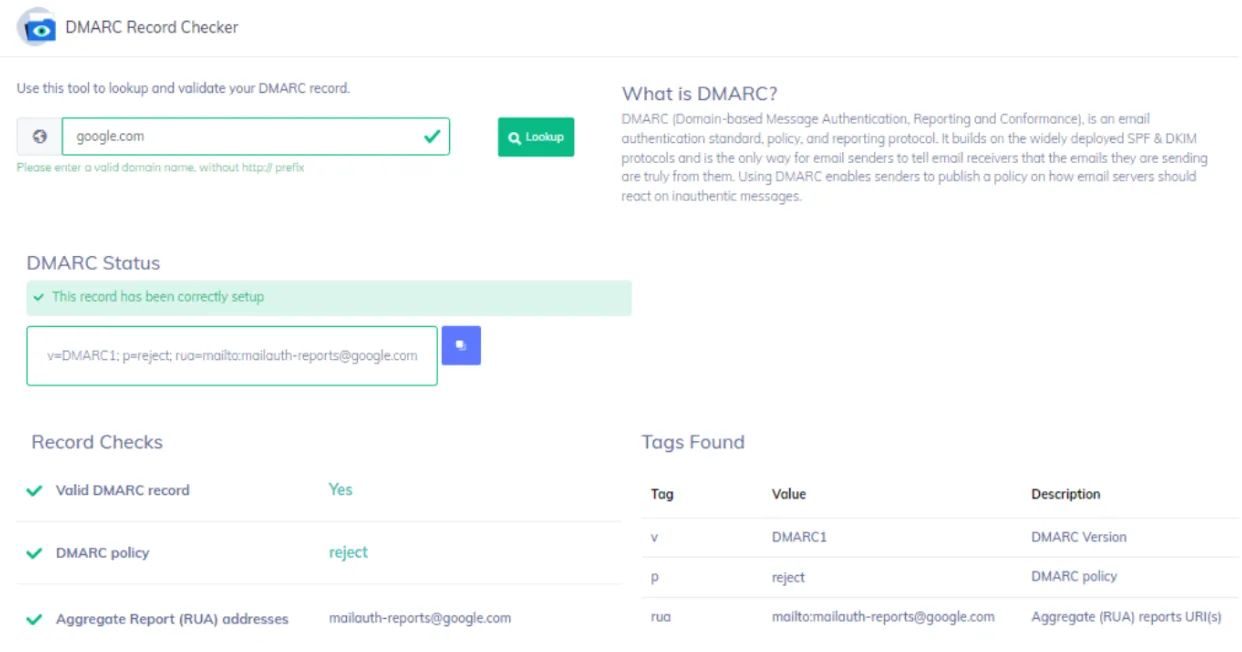Click the 'reject' value in Record Checks
The height and width of the screenshot is (652, 1242).
348,552
